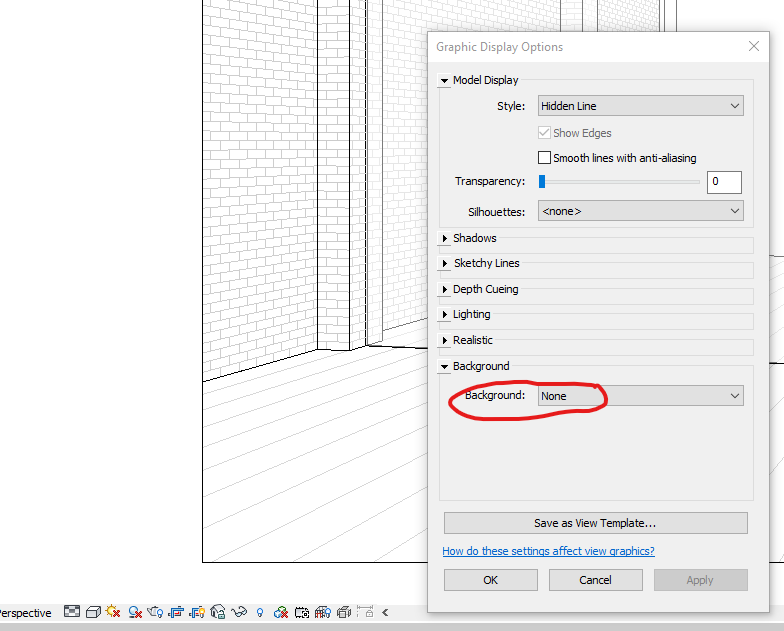Screen dimensions: 784x631
Task: Show or hide the crop region icon
Action: 197,612
